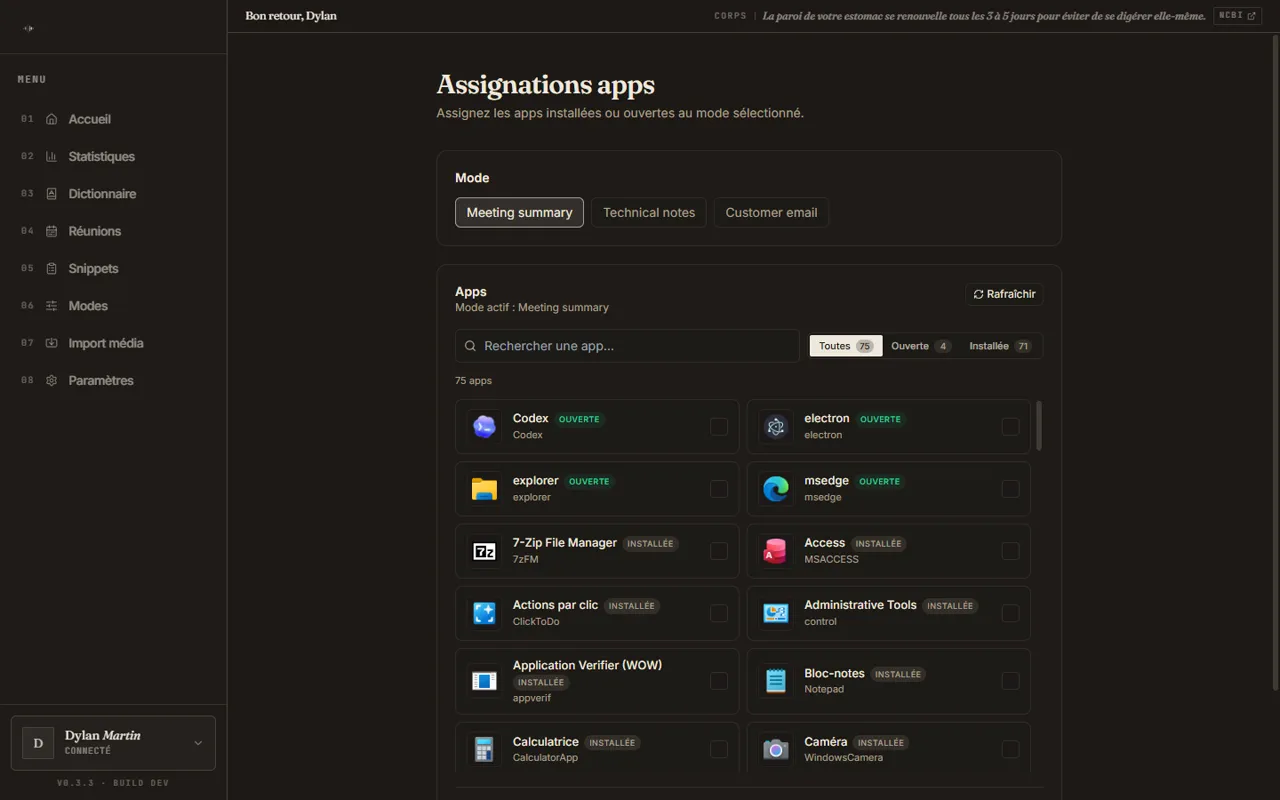The height and width of the screenshot is (800, 1280).
Task: Open the NCBI external link
Action: click(1237, 16)
